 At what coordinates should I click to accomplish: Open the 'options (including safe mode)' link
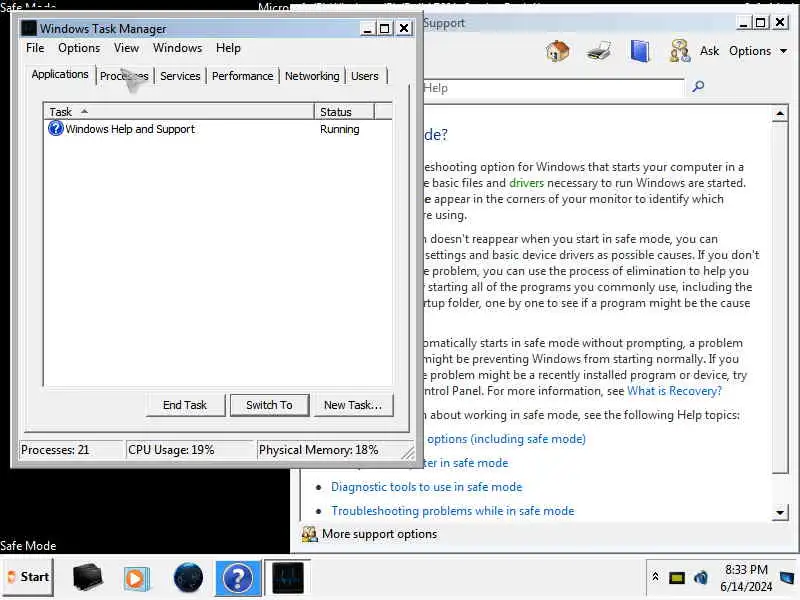(506, 439)
